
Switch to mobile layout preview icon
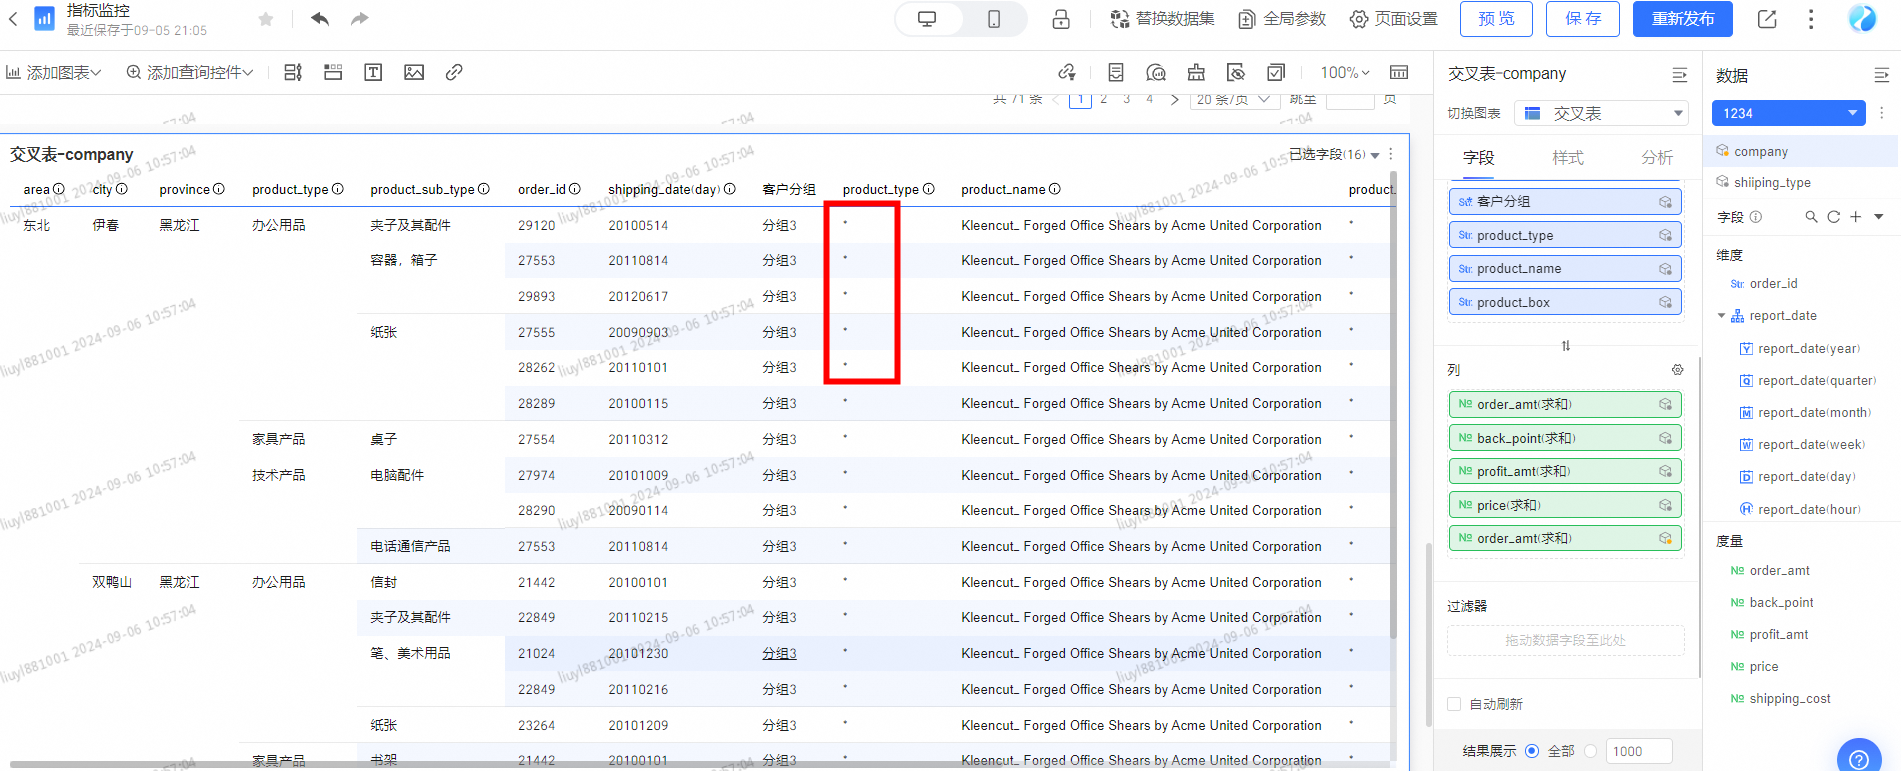(994, 19)
